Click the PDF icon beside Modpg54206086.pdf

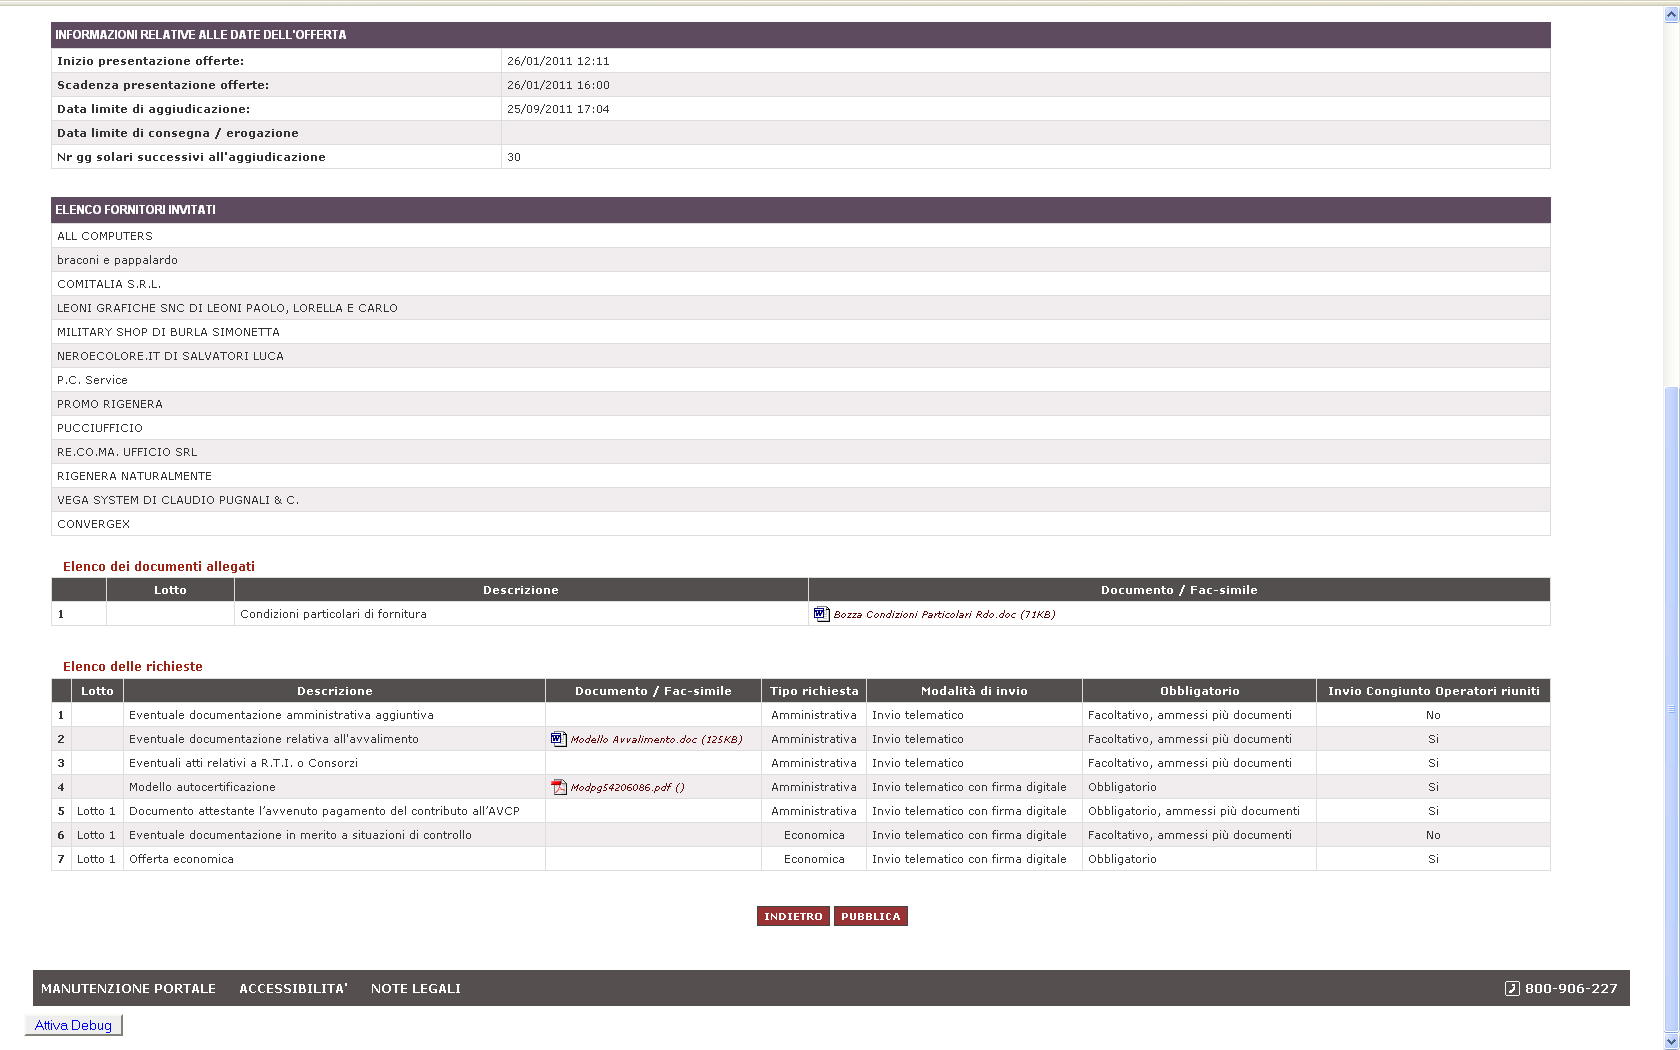coord(559,787)
